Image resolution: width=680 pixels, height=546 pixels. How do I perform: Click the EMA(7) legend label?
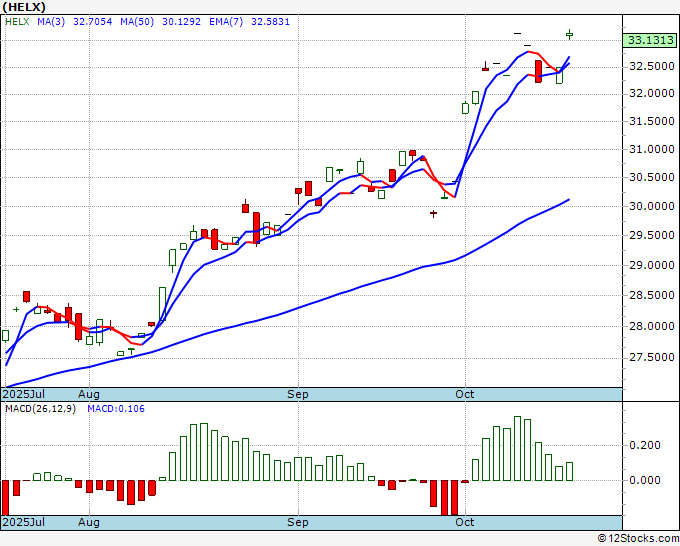(226, 22)
